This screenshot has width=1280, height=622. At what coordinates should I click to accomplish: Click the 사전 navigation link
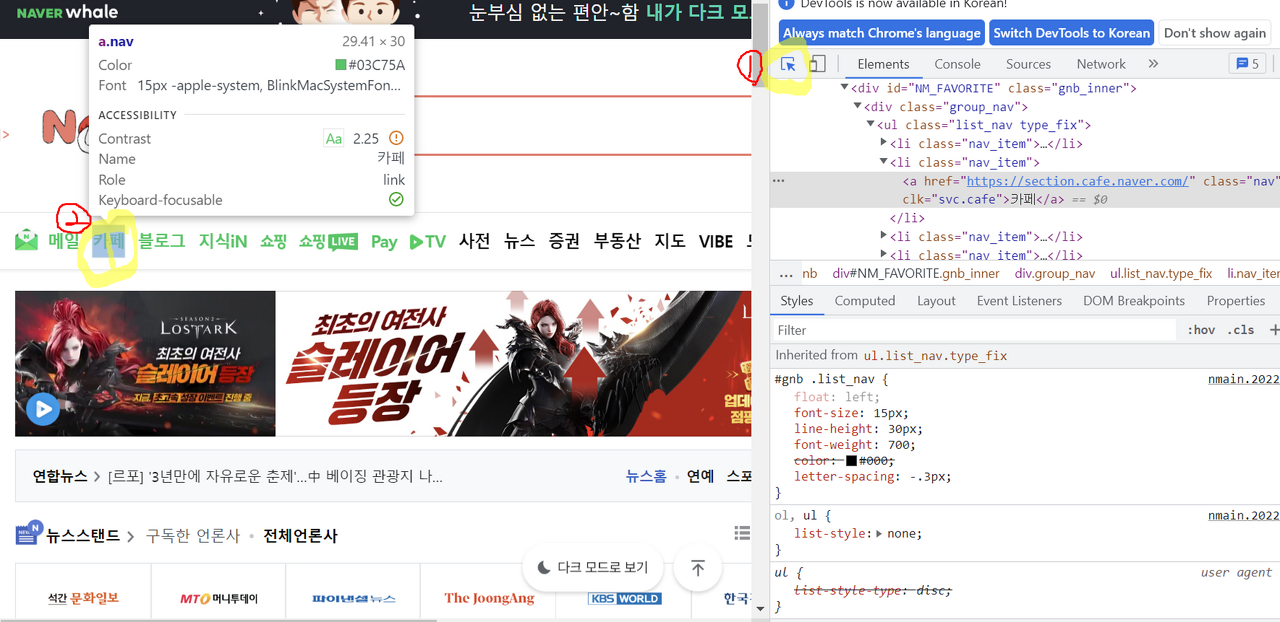tap(475, 241)
